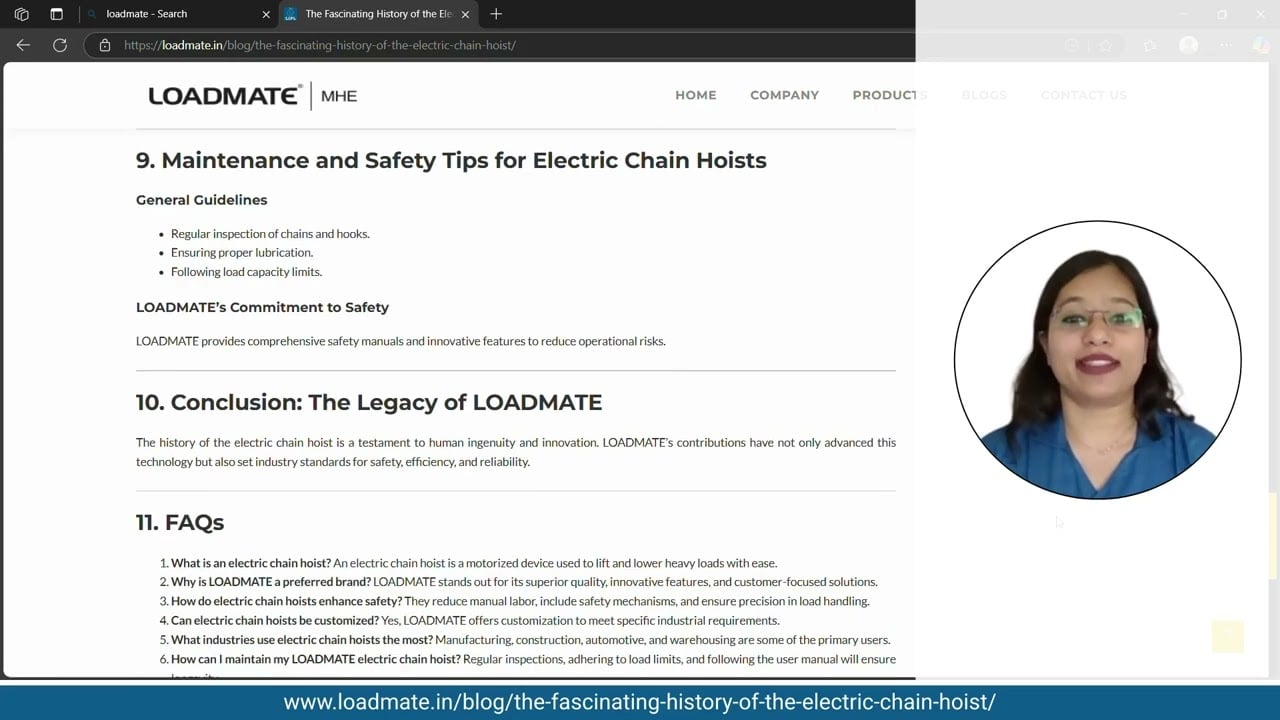Viewport: 1280px width, 720px height.
Task: Close the 'loadmate - Search' tab
Action: coord(266,14)
